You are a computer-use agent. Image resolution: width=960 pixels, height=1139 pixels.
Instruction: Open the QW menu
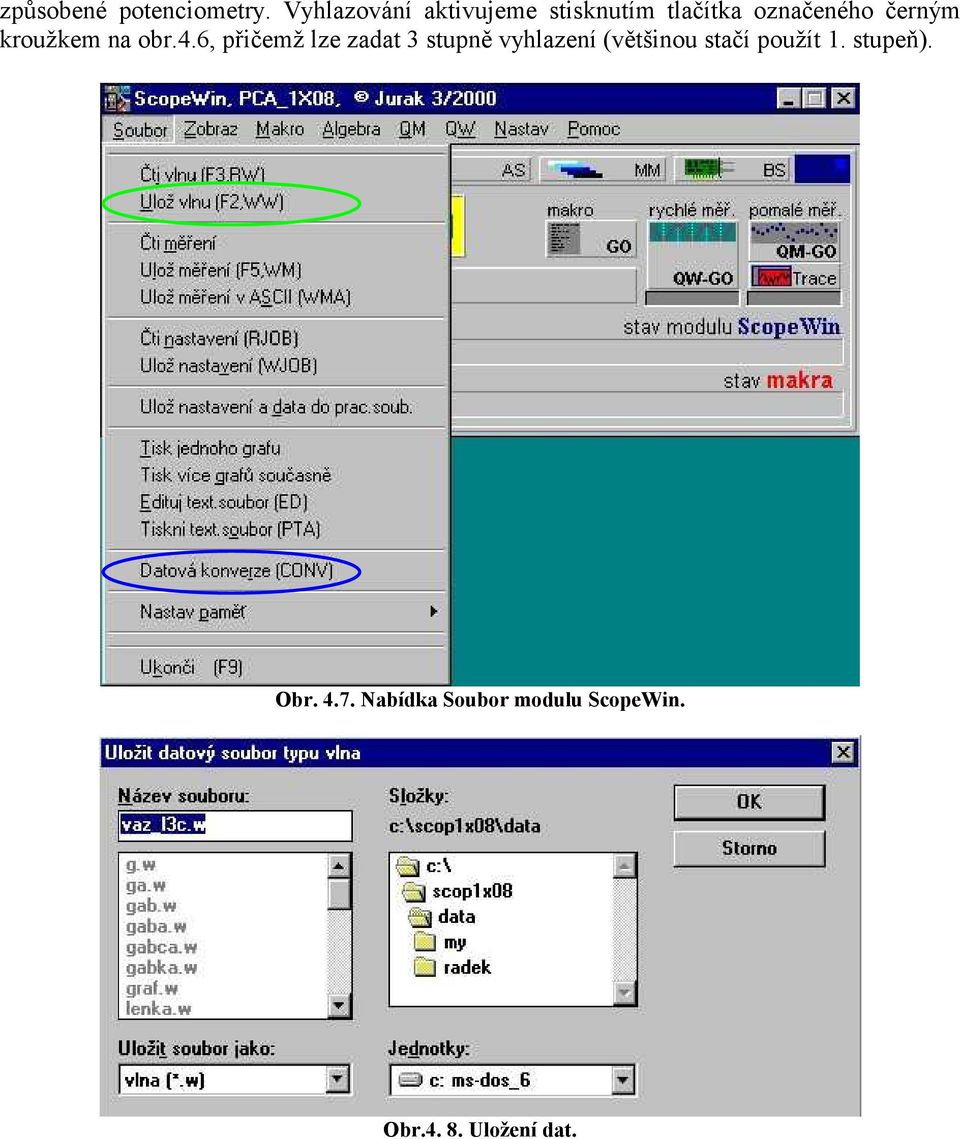pos(460,129)
